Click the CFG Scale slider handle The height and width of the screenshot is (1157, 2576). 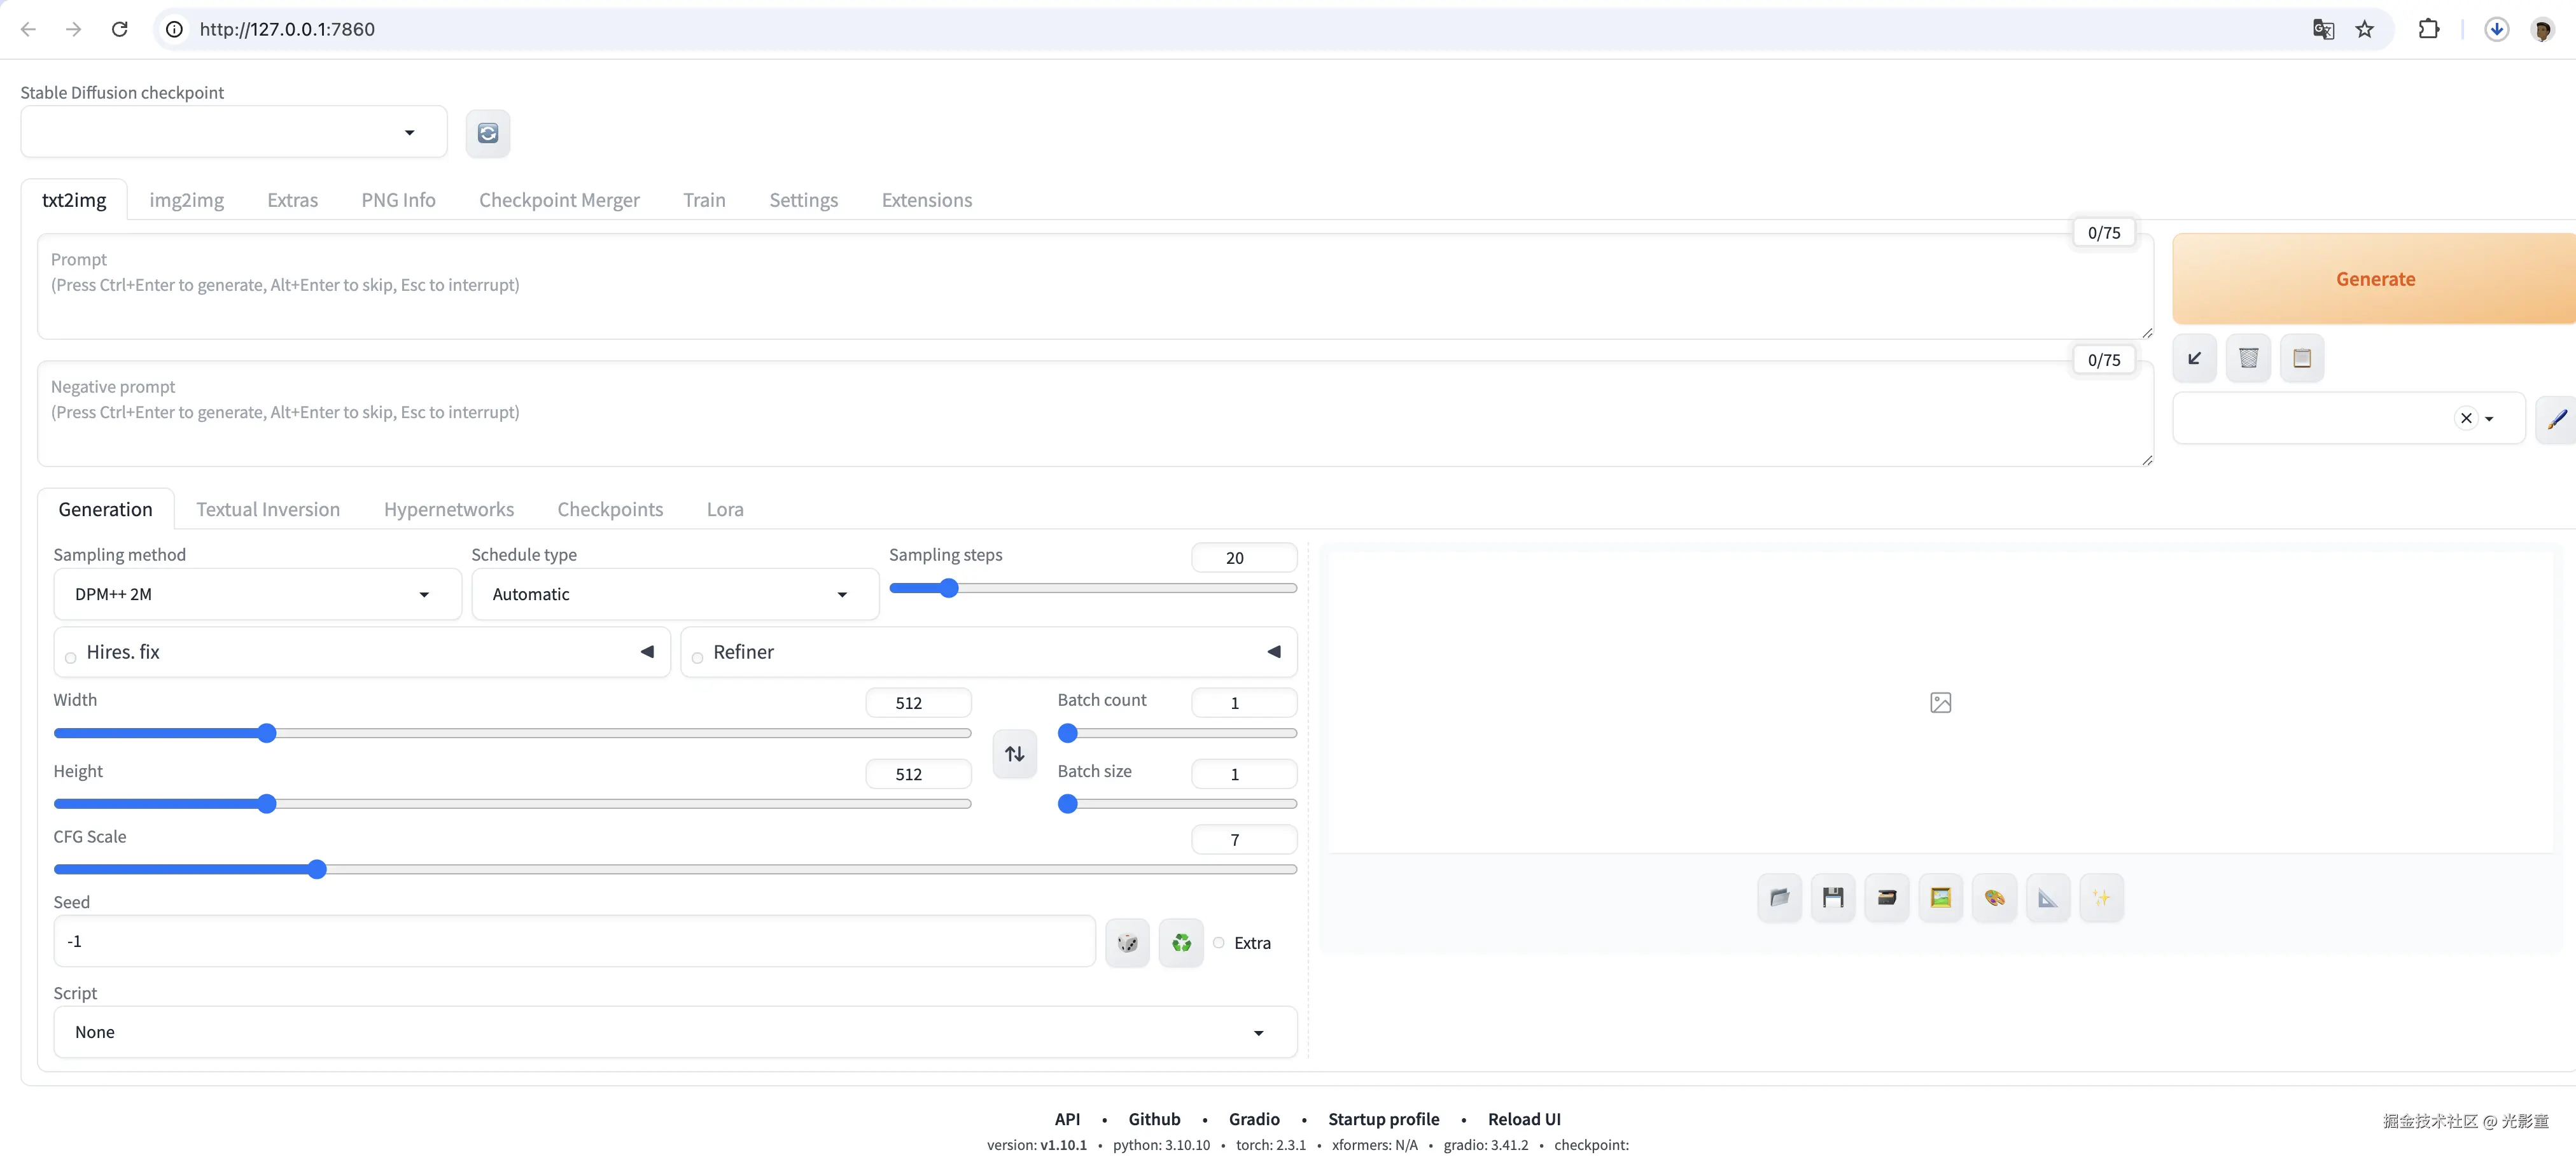click(x=317, y=869)
